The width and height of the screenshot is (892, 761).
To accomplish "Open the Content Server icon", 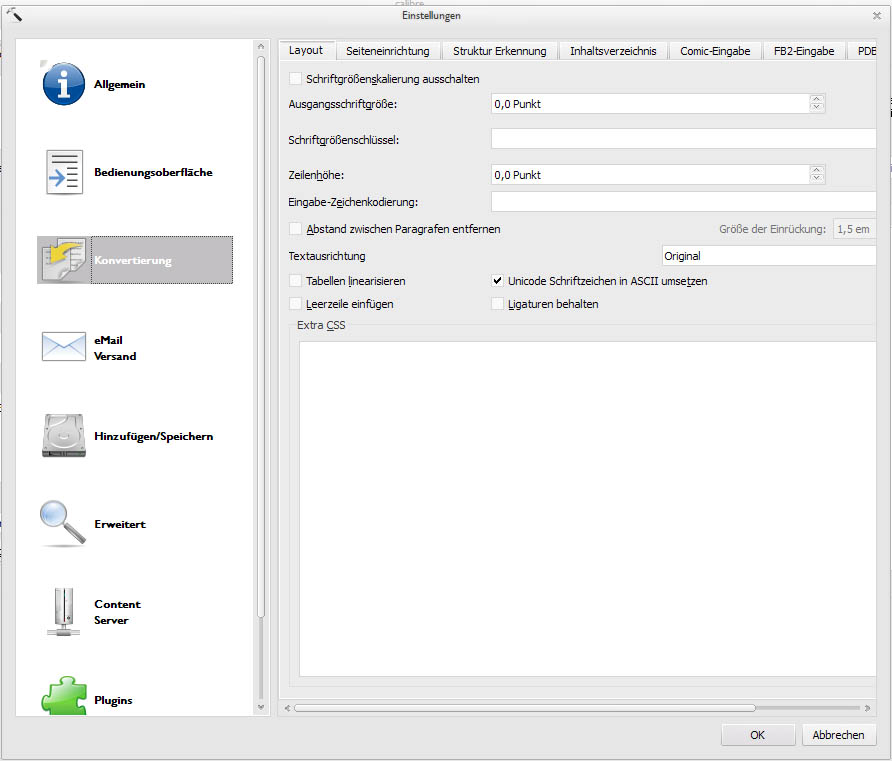I will [64, 612].
